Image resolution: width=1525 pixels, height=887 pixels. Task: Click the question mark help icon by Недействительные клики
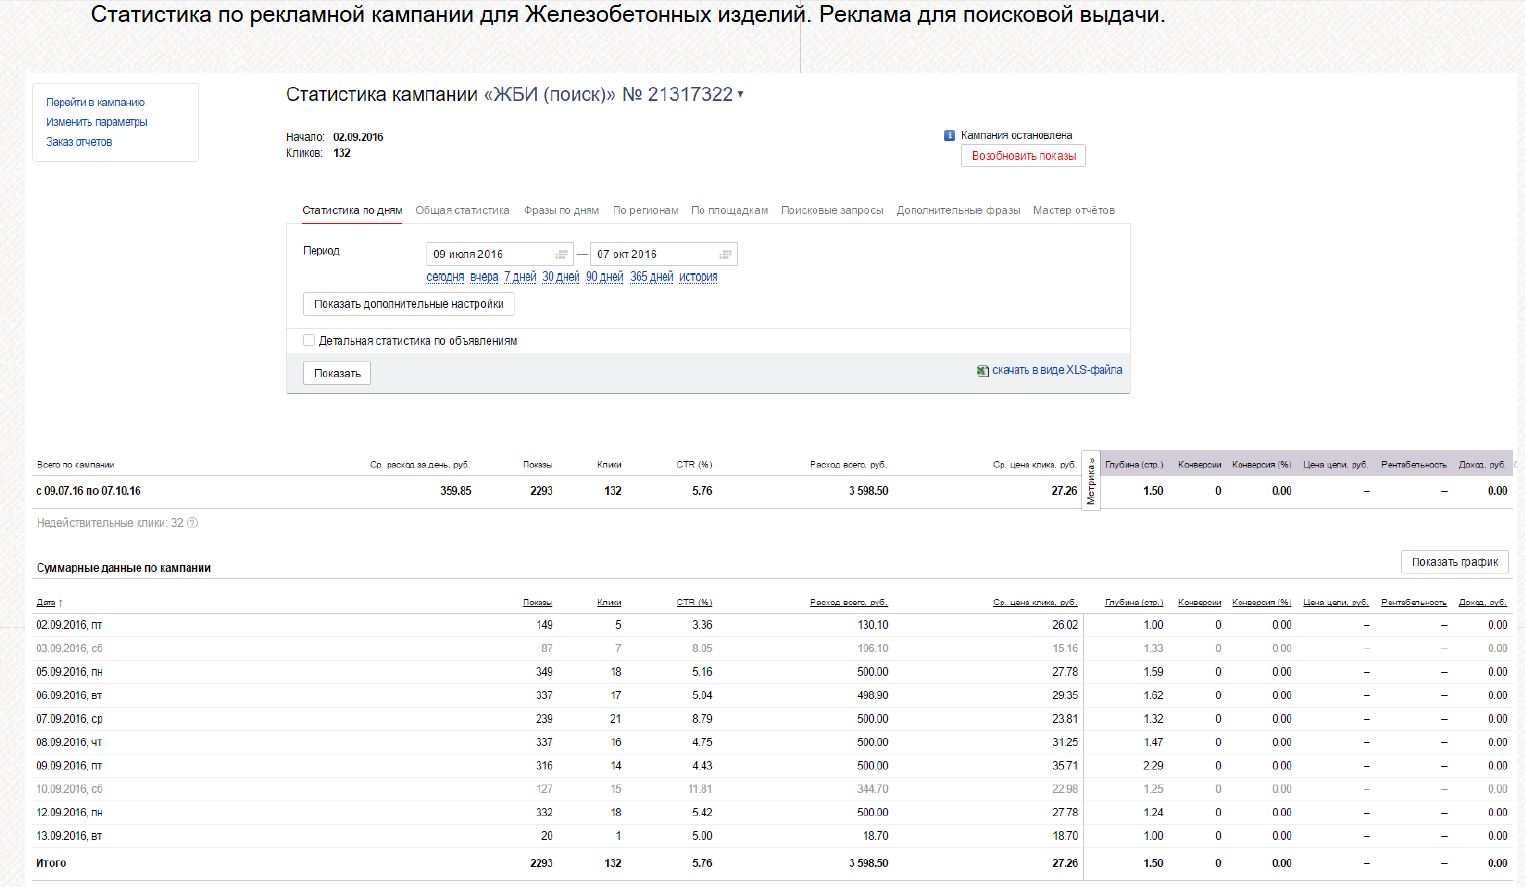click(x=193, y=523)
